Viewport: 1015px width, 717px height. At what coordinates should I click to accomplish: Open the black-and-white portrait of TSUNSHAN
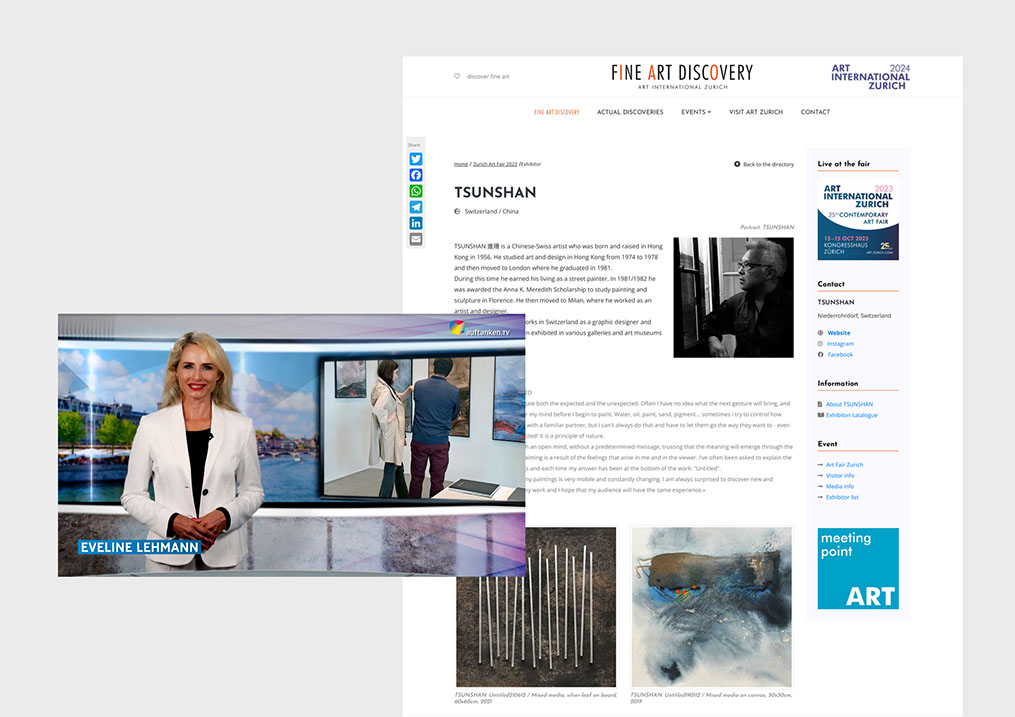(733, 298)
